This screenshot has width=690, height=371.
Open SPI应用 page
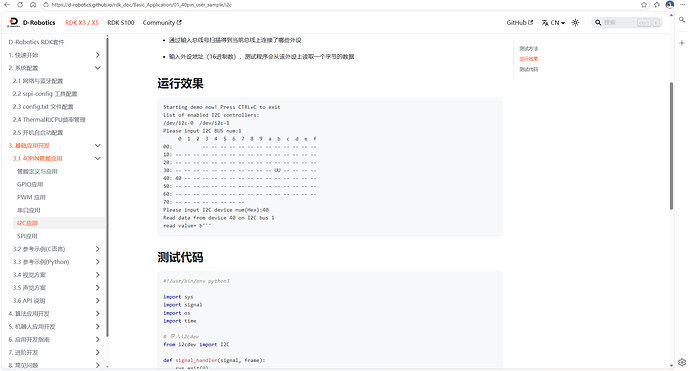pyautogui.click(x=27, y=236)
